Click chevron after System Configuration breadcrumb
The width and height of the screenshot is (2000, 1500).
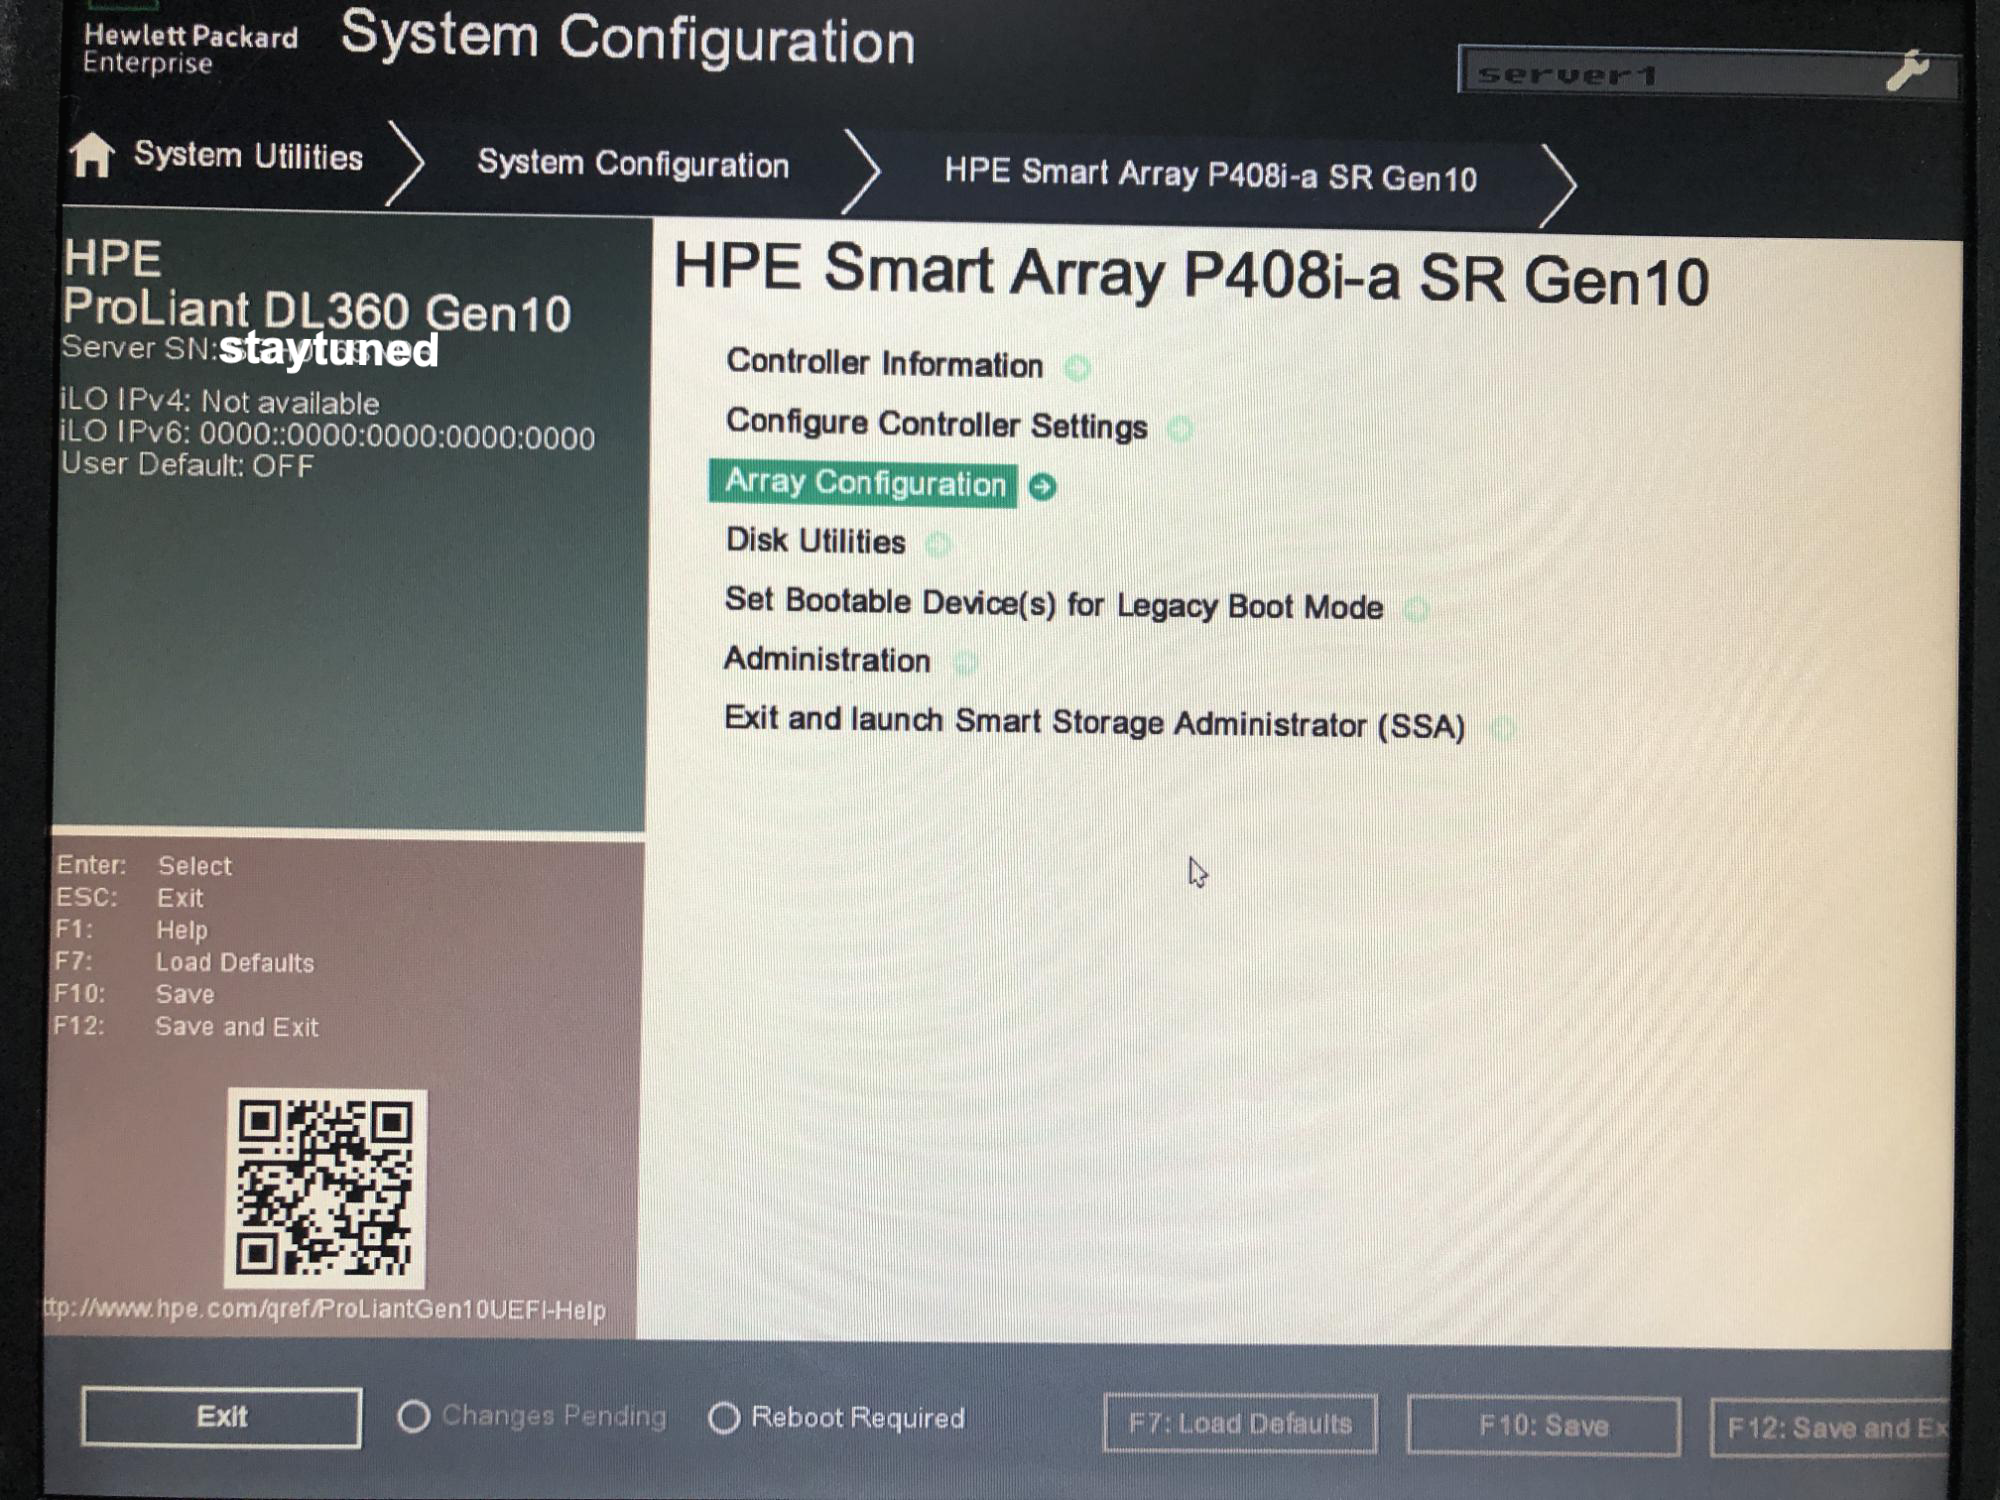861,171
